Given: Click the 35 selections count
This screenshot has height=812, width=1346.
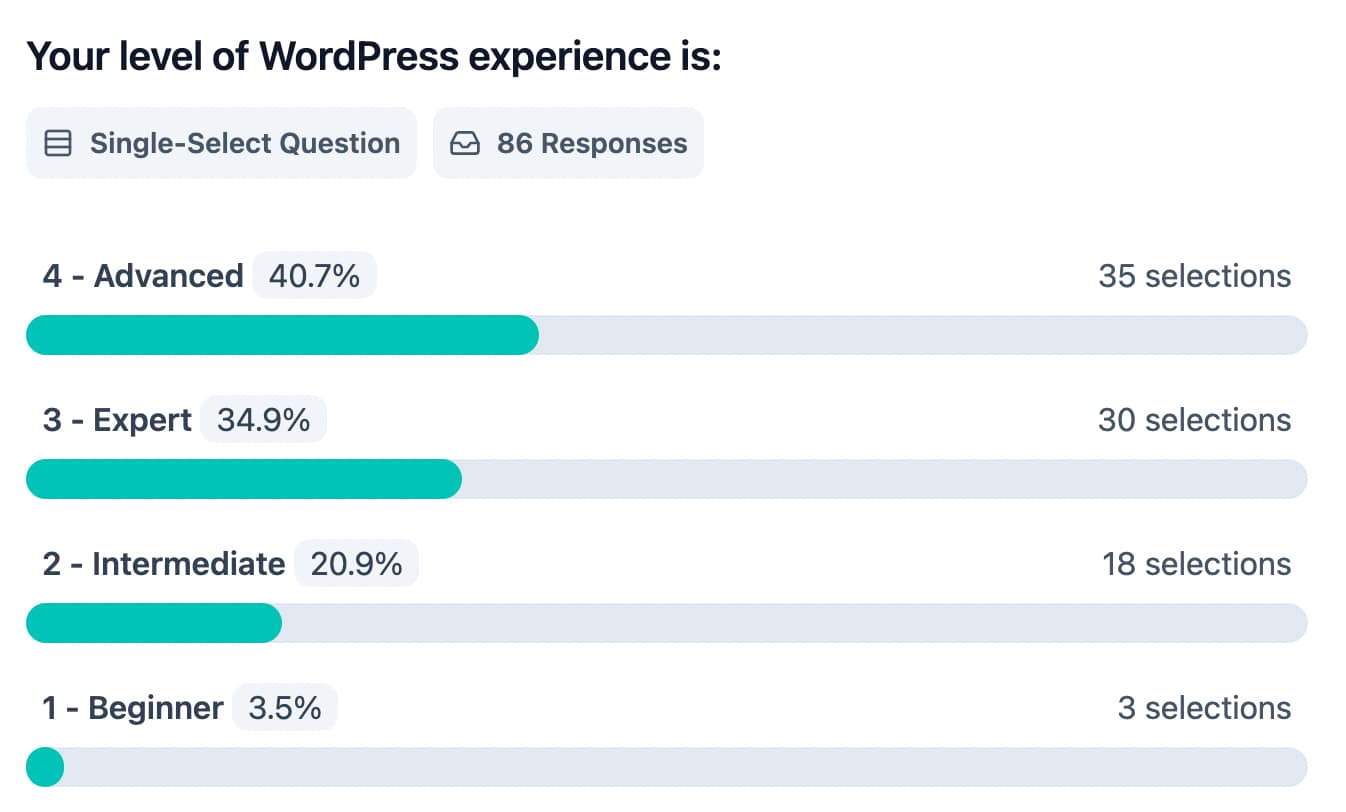Looking at the screenshot, I should [x=1194, y=276].
